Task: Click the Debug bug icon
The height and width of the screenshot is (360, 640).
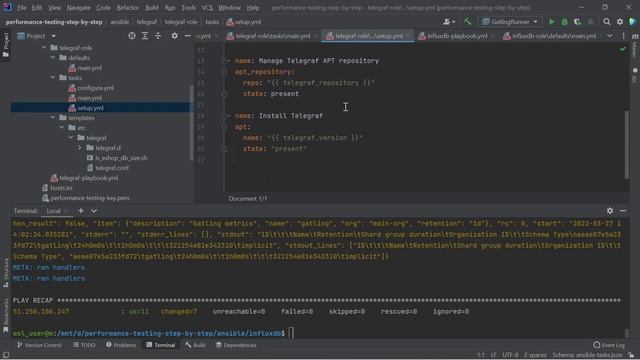Action: (x=564, y=22)
